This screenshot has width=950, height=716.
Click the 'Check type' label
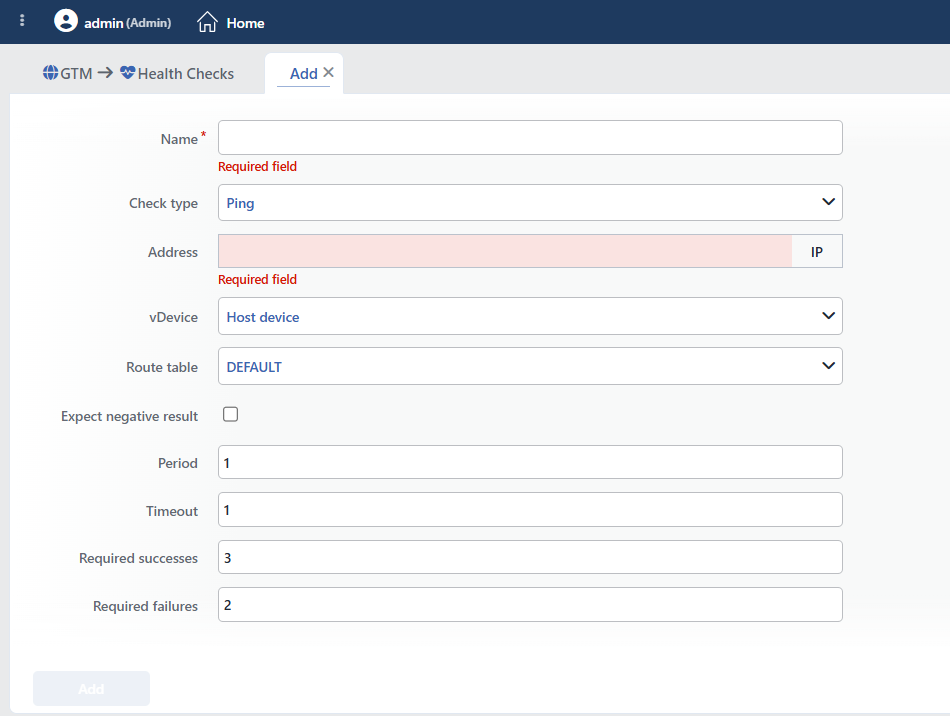click(163, 204)
